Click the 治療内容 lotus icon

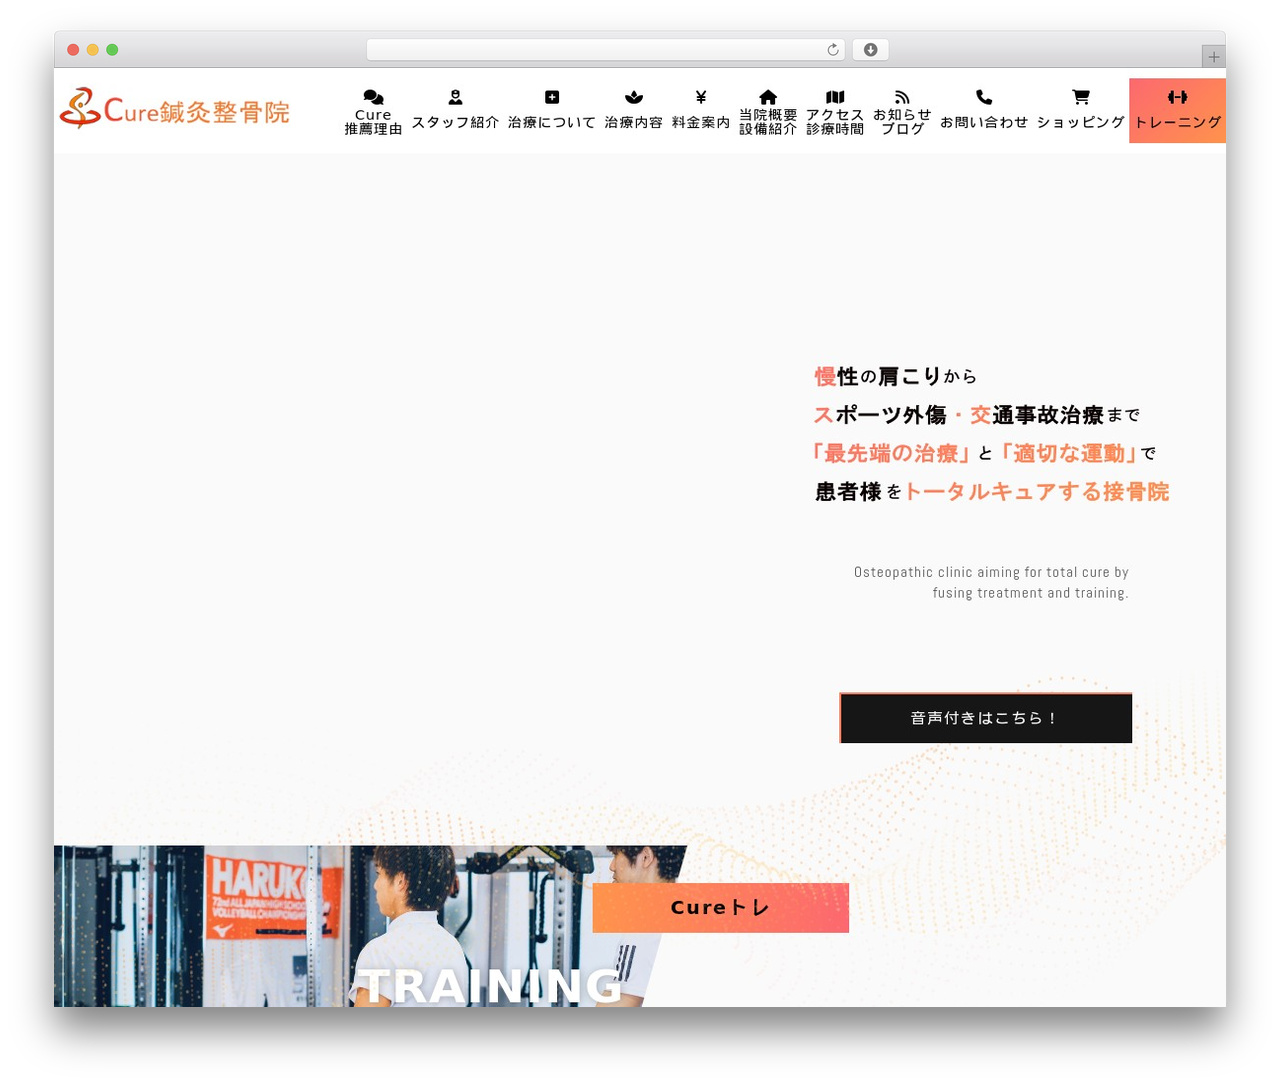point(634,97)
